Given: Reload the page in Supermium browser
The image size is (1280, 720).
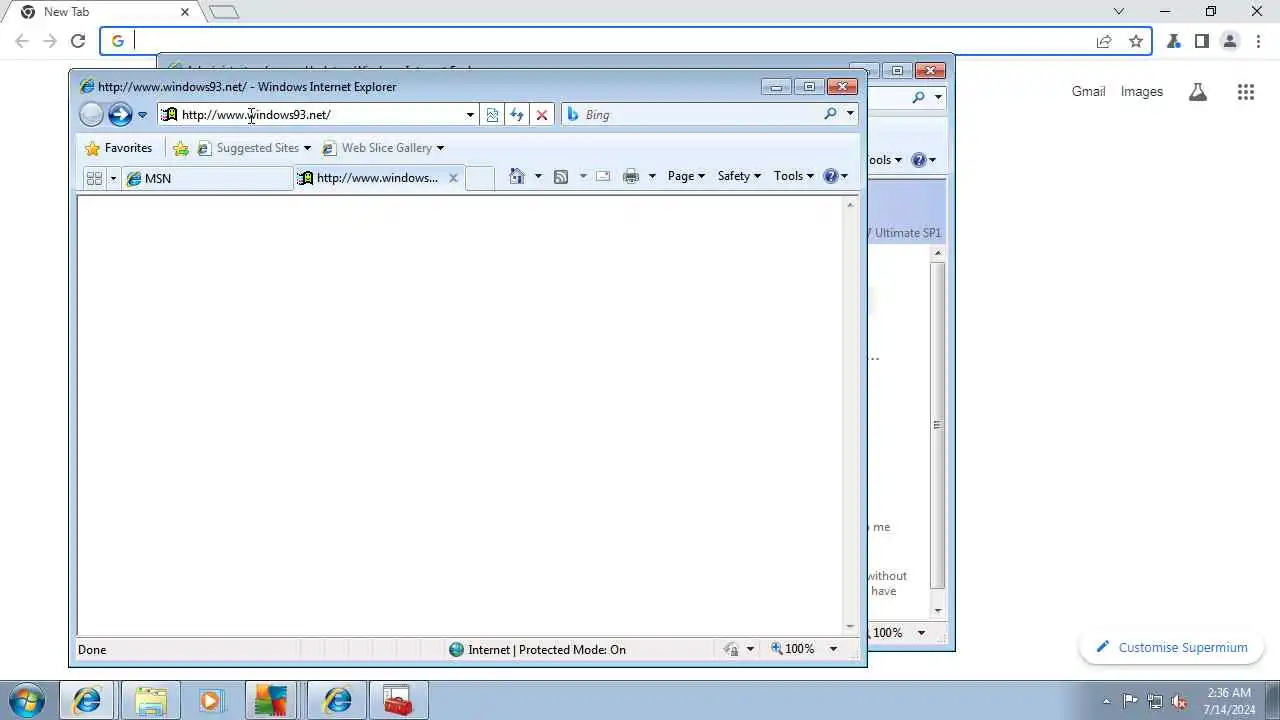Looking at the screenshot, I should (x=78, y=41).
